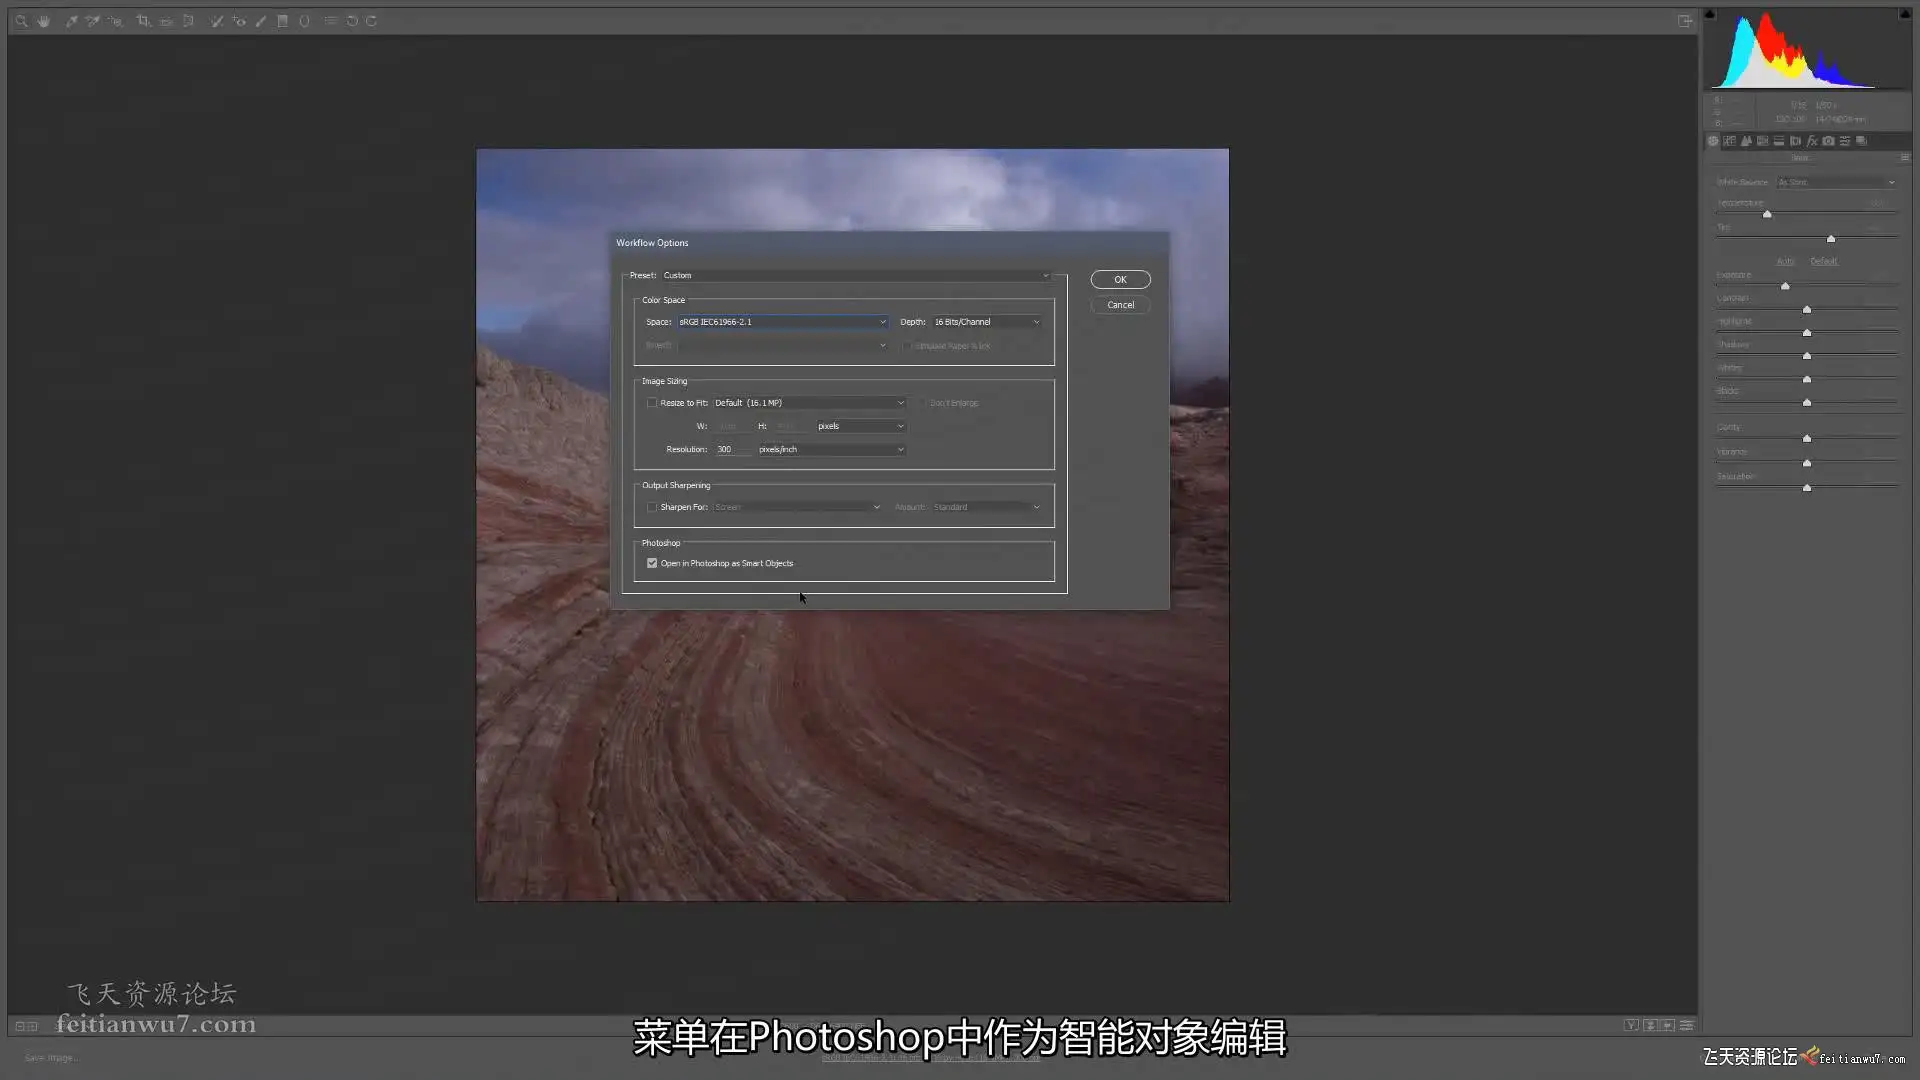Select the Crop tool

pos(143,21)
